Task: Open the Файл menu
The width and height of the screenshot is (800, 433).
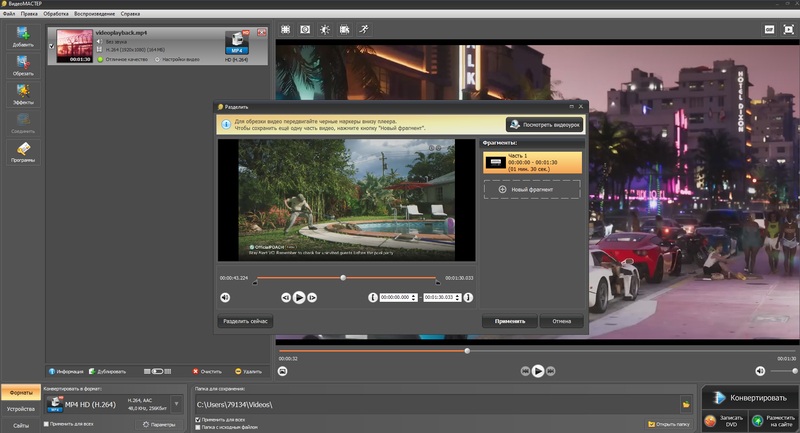Action: tap(9, 14)
